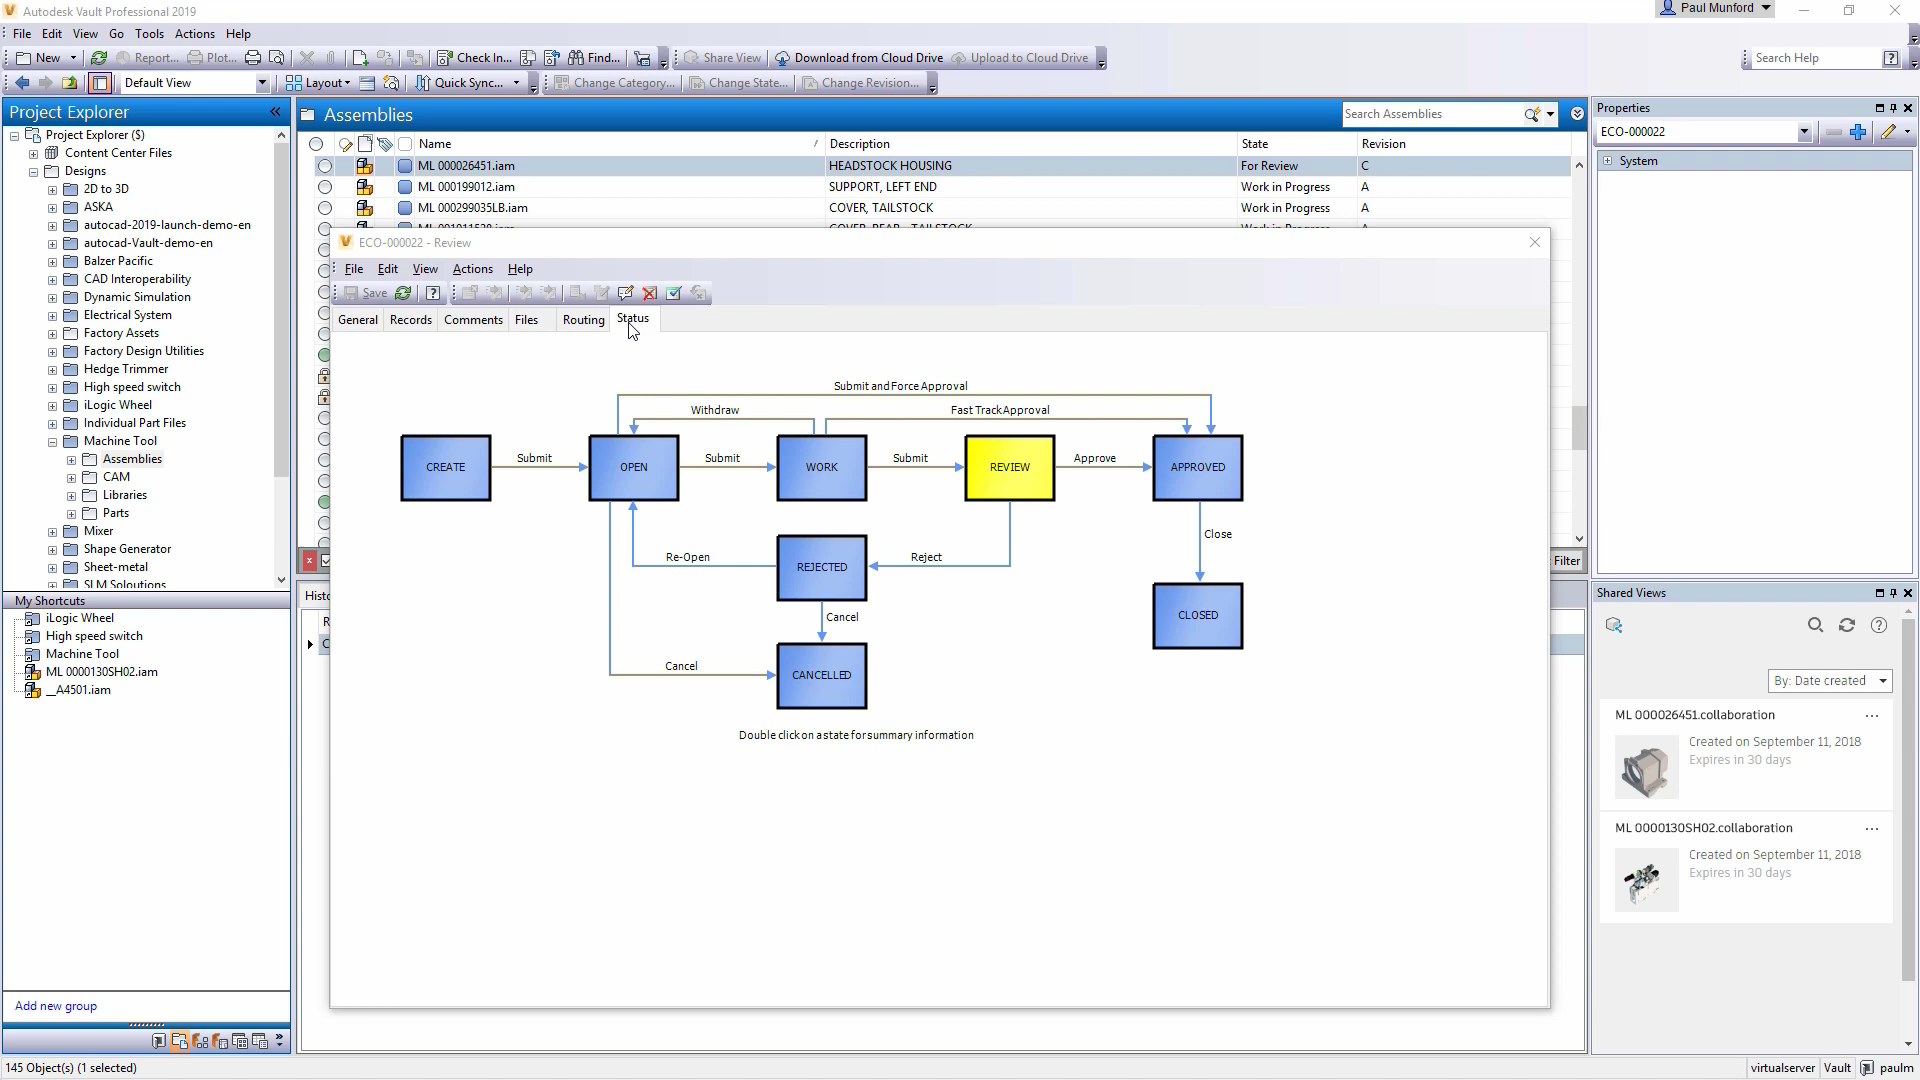Refresh the ECO-000022 change order dialog
Screen dimensions: 1920x1080
(403, 293)
